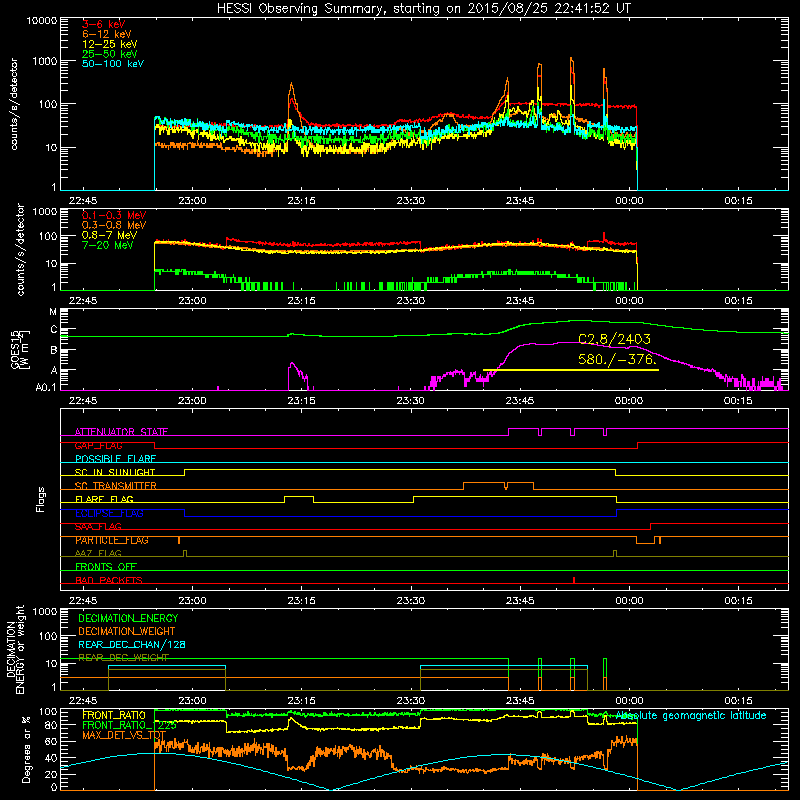Click the yellow flare duration bar in GOES panel

click(570, 370)
